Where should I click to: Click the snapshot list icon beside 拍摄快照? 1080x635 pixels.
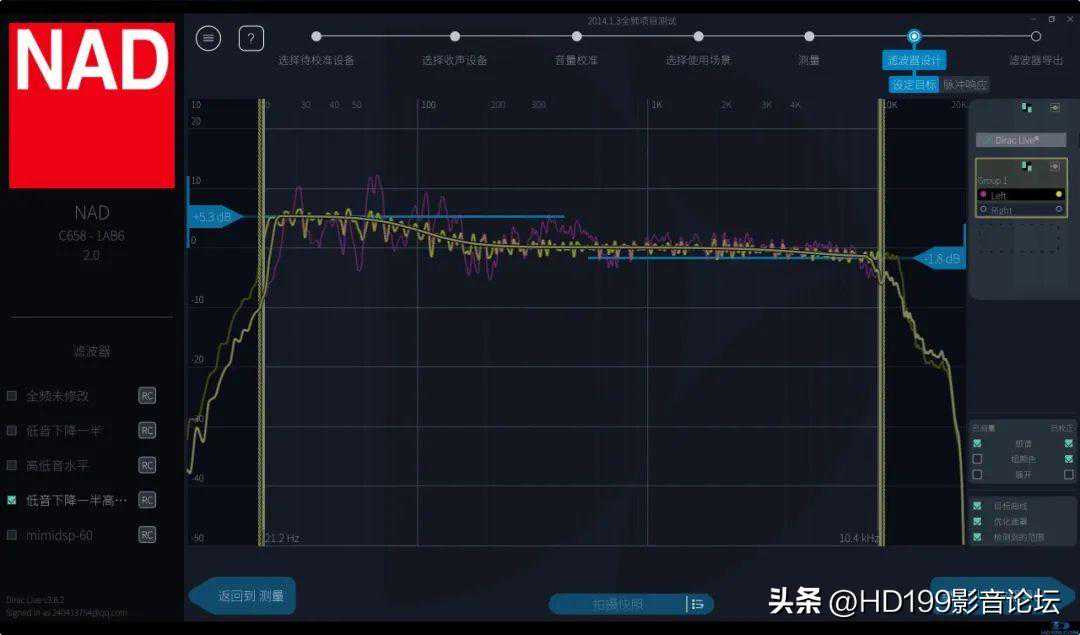click(697, 603)
